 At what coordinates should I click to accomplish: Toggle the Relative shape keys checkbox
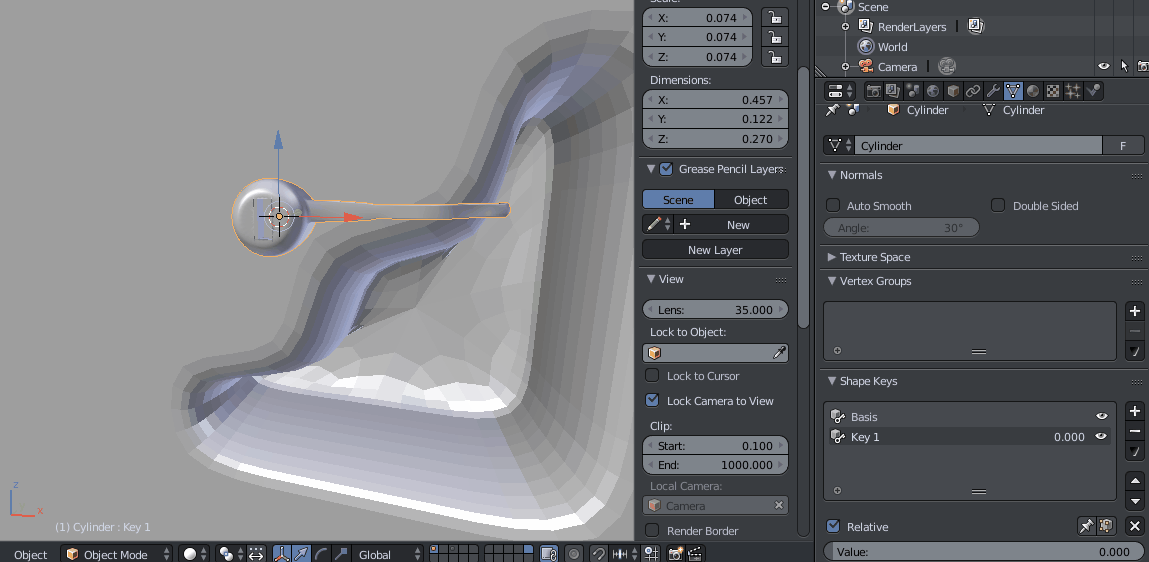coord(833,527)
